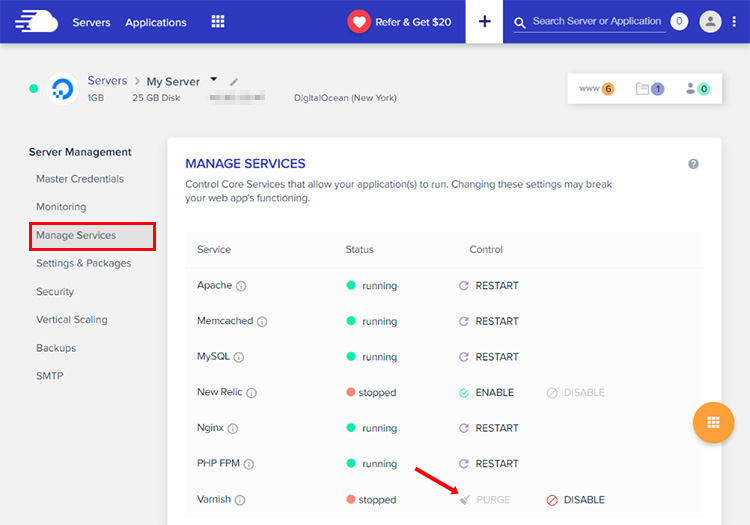Open the apps grid icon in top bar
Image resolution: width=750 pixels, height=525 pixels.
tap(218, 22)
